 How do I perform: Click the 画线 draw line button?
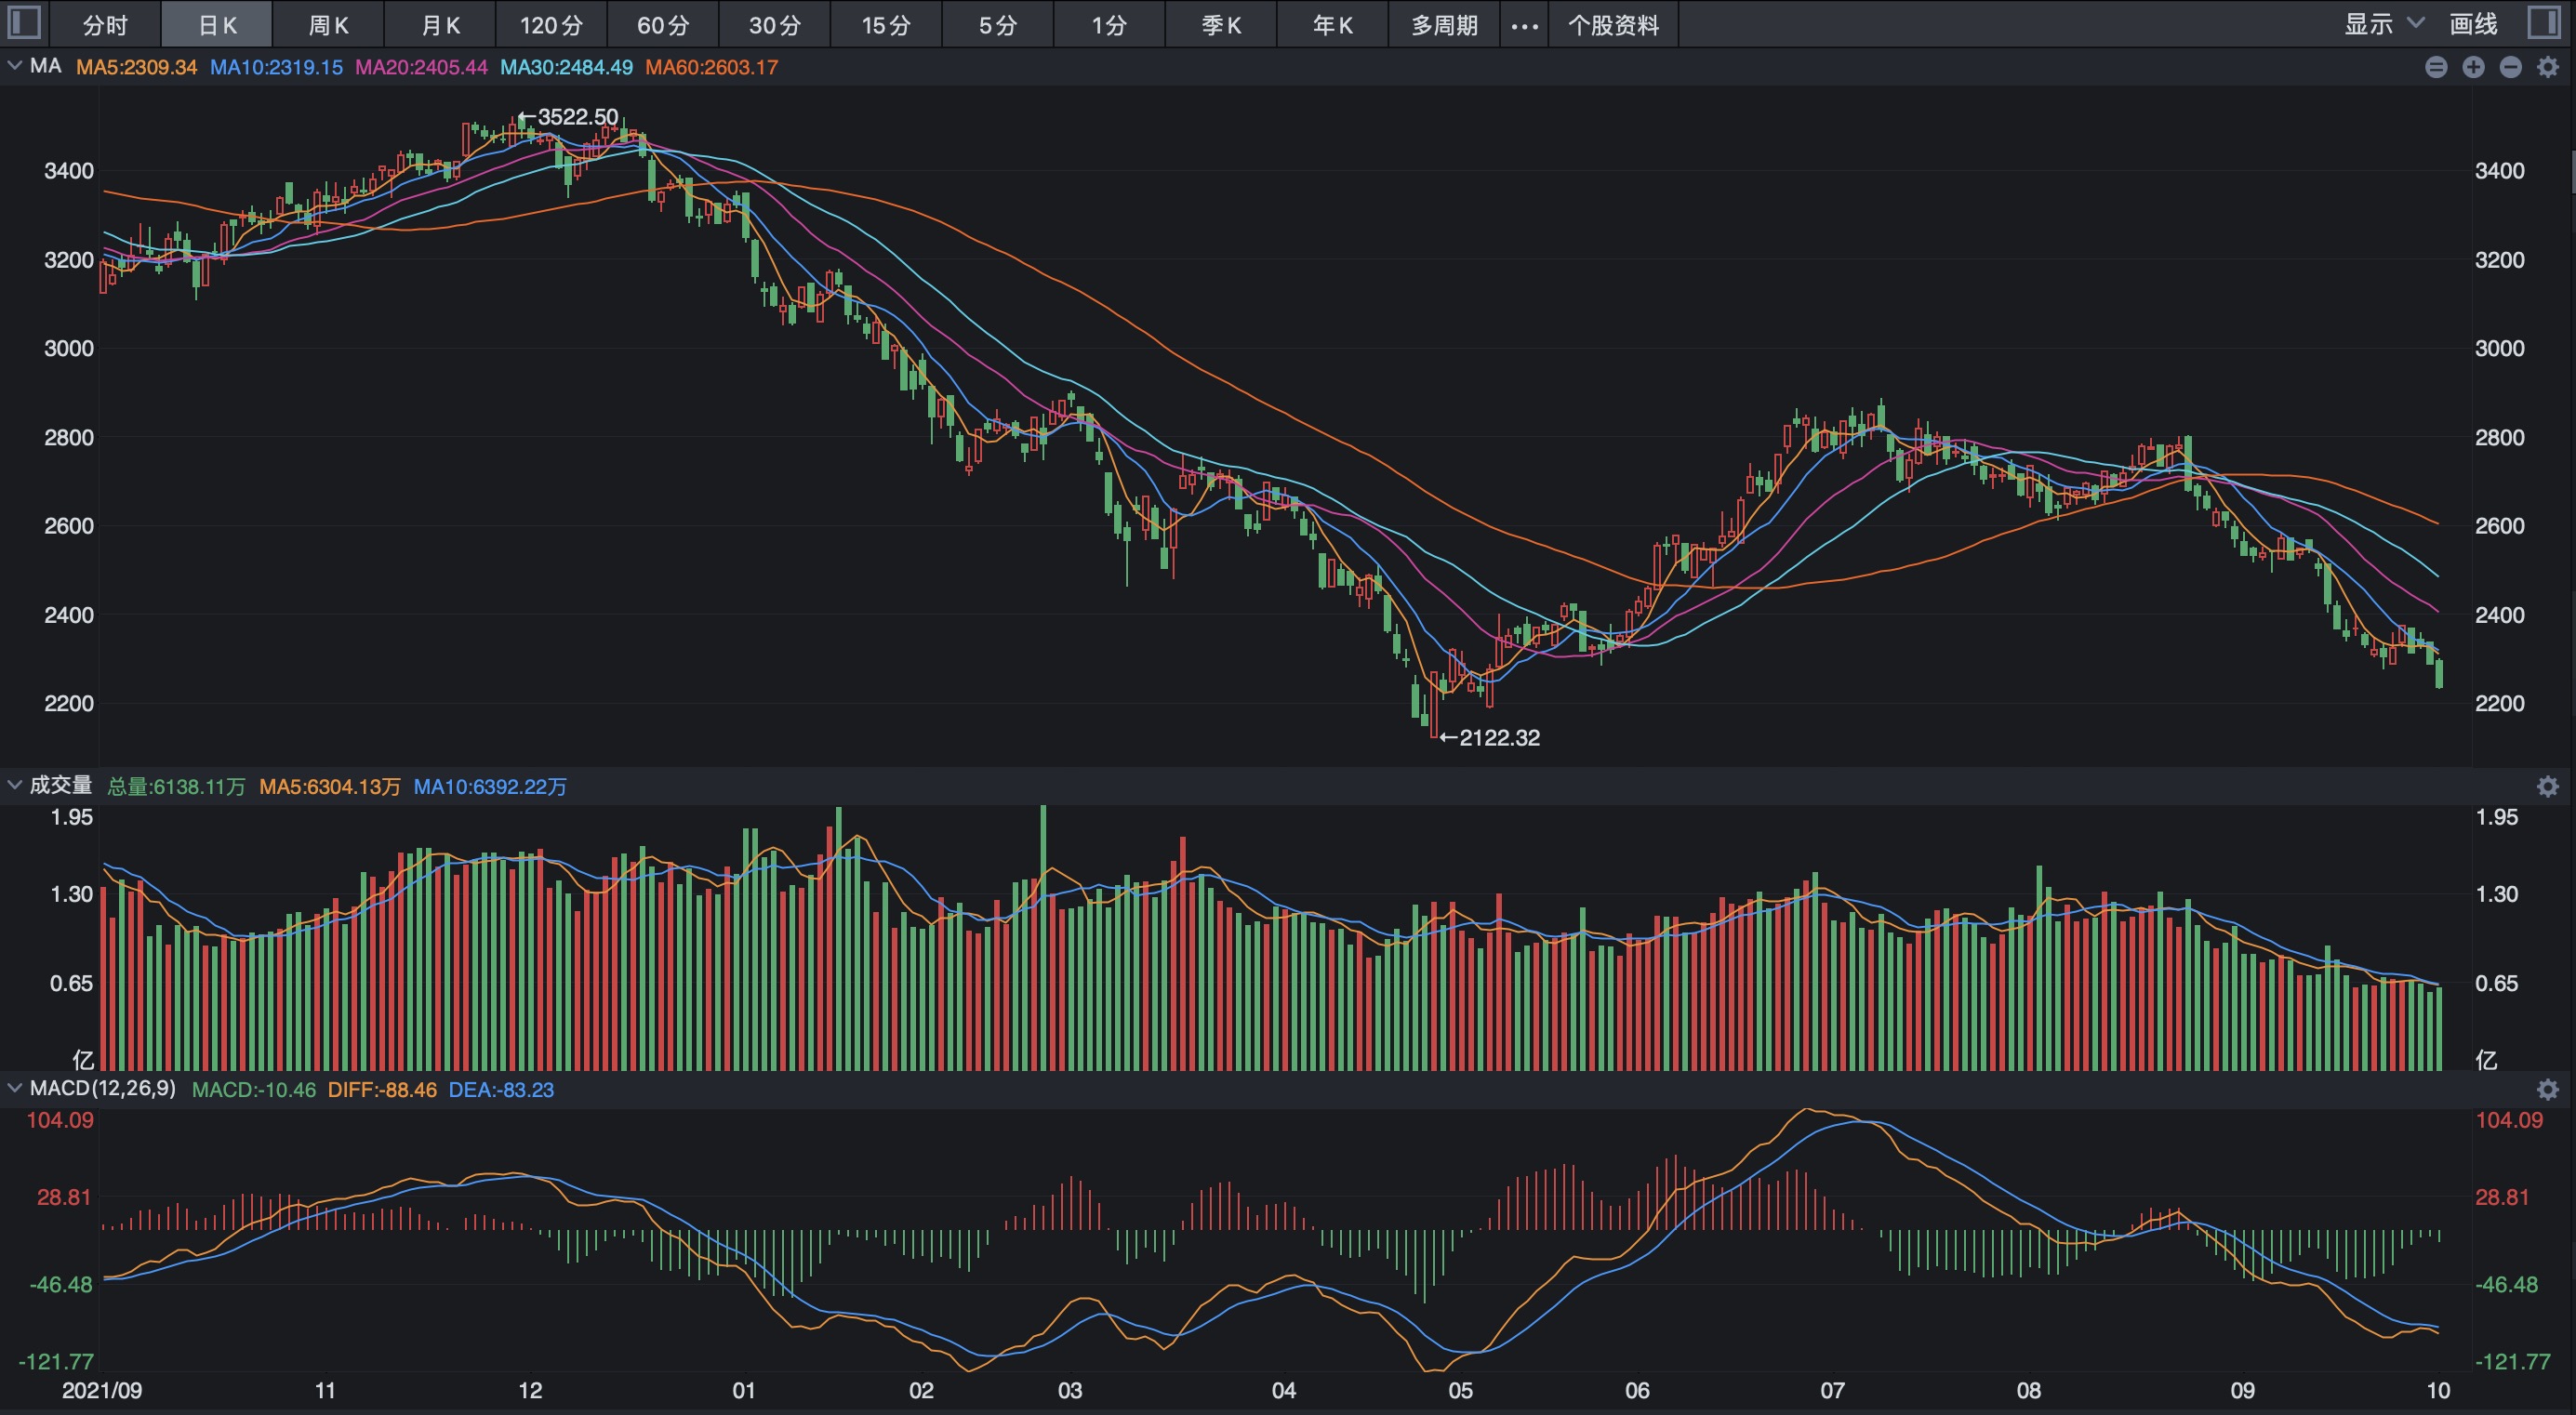[x=2473, y=24]
